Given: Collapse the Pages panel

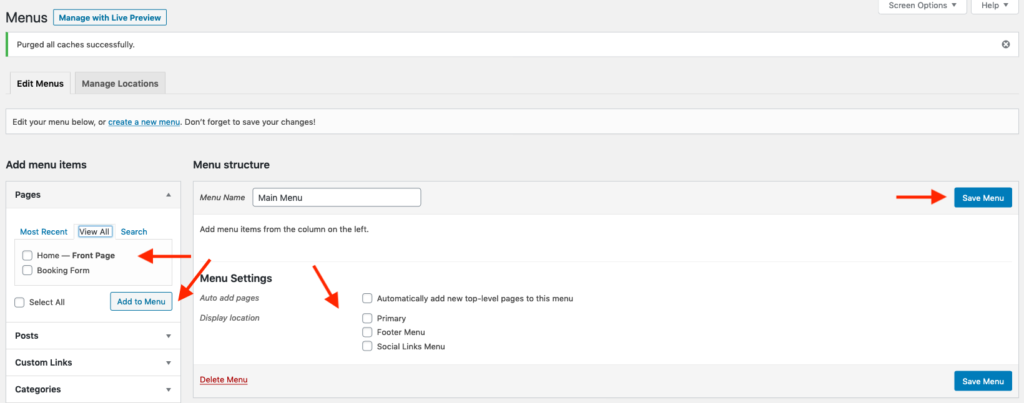Looking at the screenshot, I should click(168, 195).
